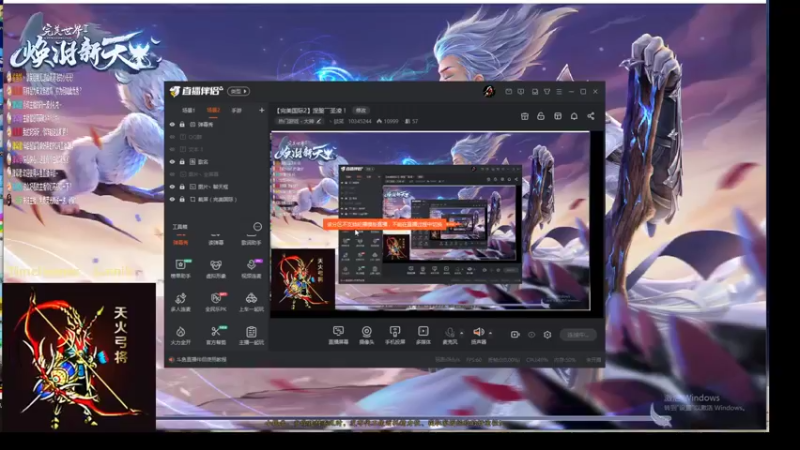The width and height of the screenshot is (800, 450).
Task: Click room number 10345244
Action: pyautogui.click(x=360, y=121)
